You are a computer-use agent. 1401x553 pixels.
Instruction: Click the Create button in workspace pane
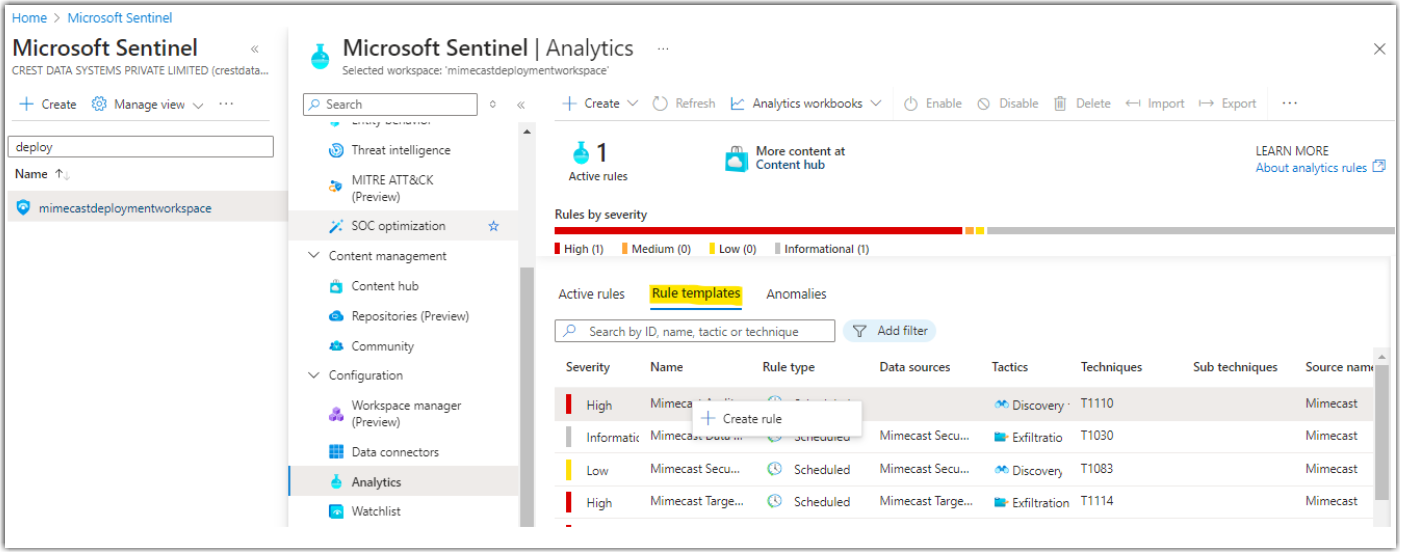pyautogui.click(x=48, y=104)
